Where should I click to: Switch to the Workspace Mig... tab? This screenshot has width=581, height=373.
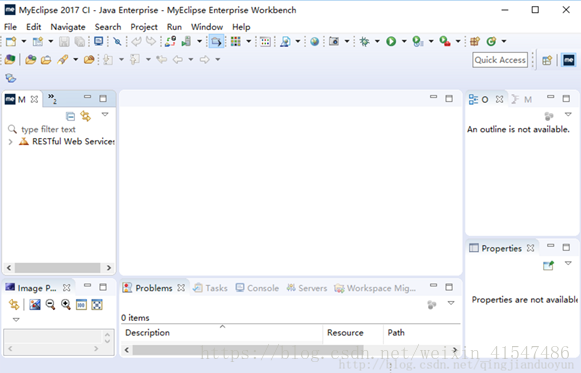[375, 288]
